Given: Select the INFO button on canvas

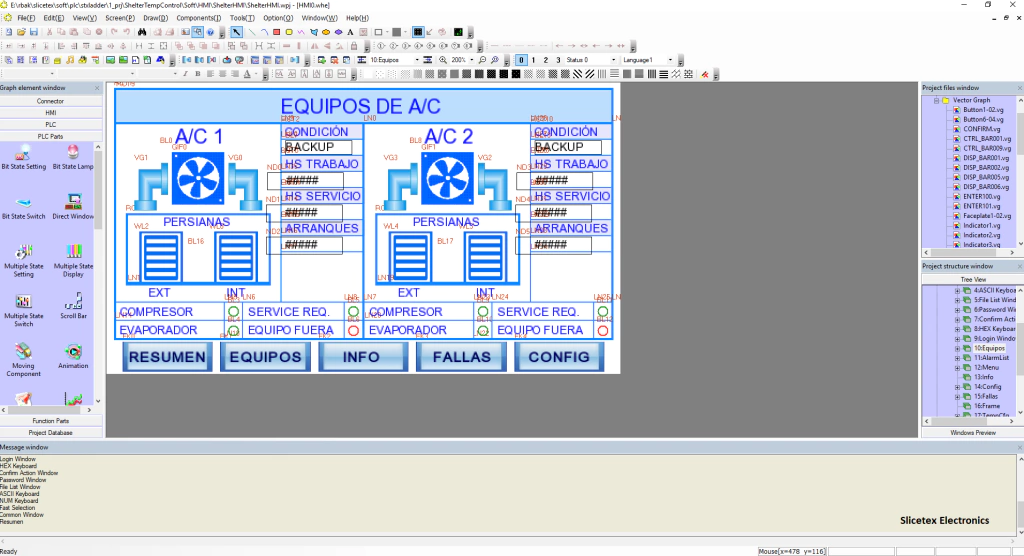Looking at the screenshot, I should (363, 357).
